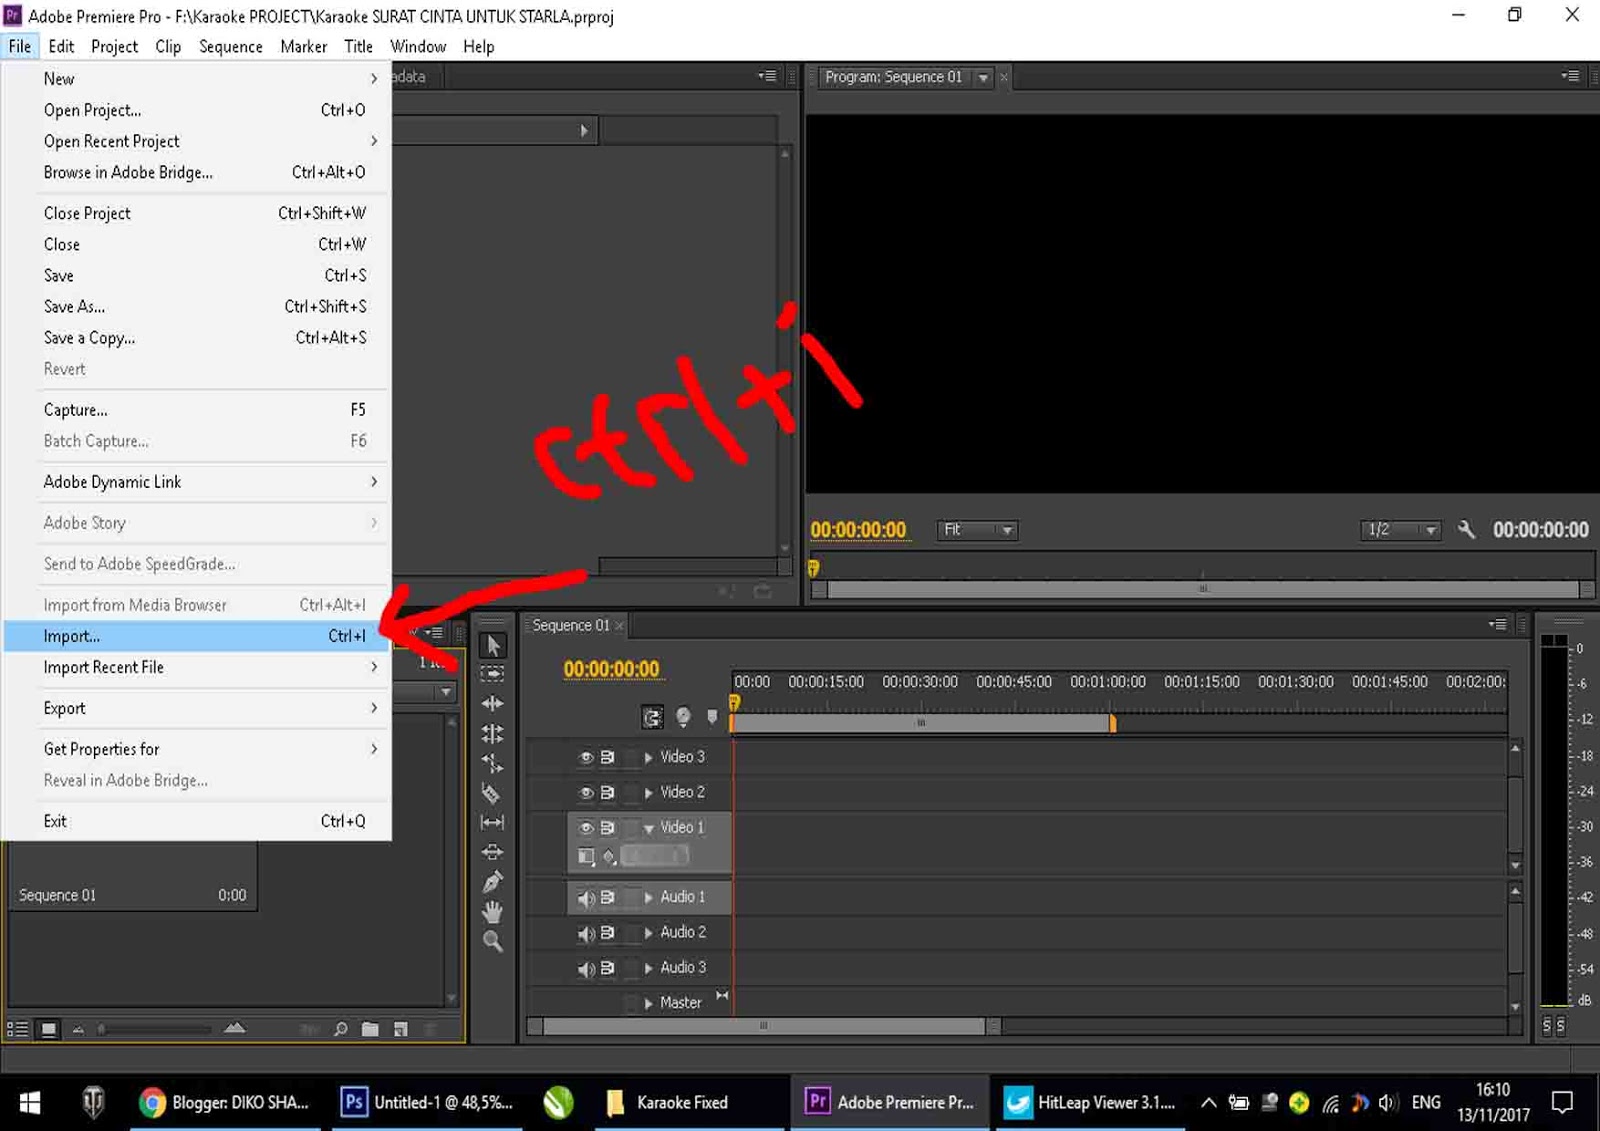Click the New Item icon in Project panel
Viewport: 1600px width, 1131px height.
pyautogui.click(x=400, y=1028)
